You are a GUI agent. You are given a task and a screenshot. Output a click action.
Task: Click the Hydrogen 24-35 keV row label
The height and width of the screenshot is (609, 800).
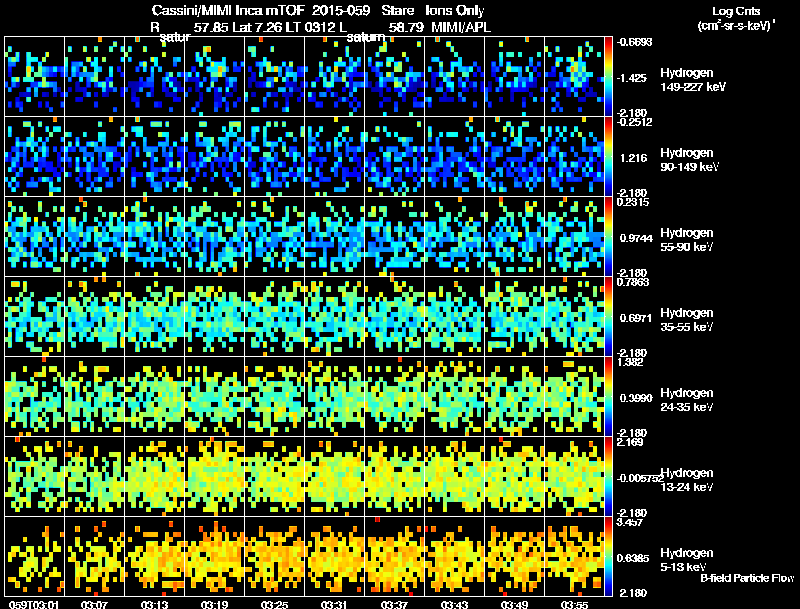(687, 400)
